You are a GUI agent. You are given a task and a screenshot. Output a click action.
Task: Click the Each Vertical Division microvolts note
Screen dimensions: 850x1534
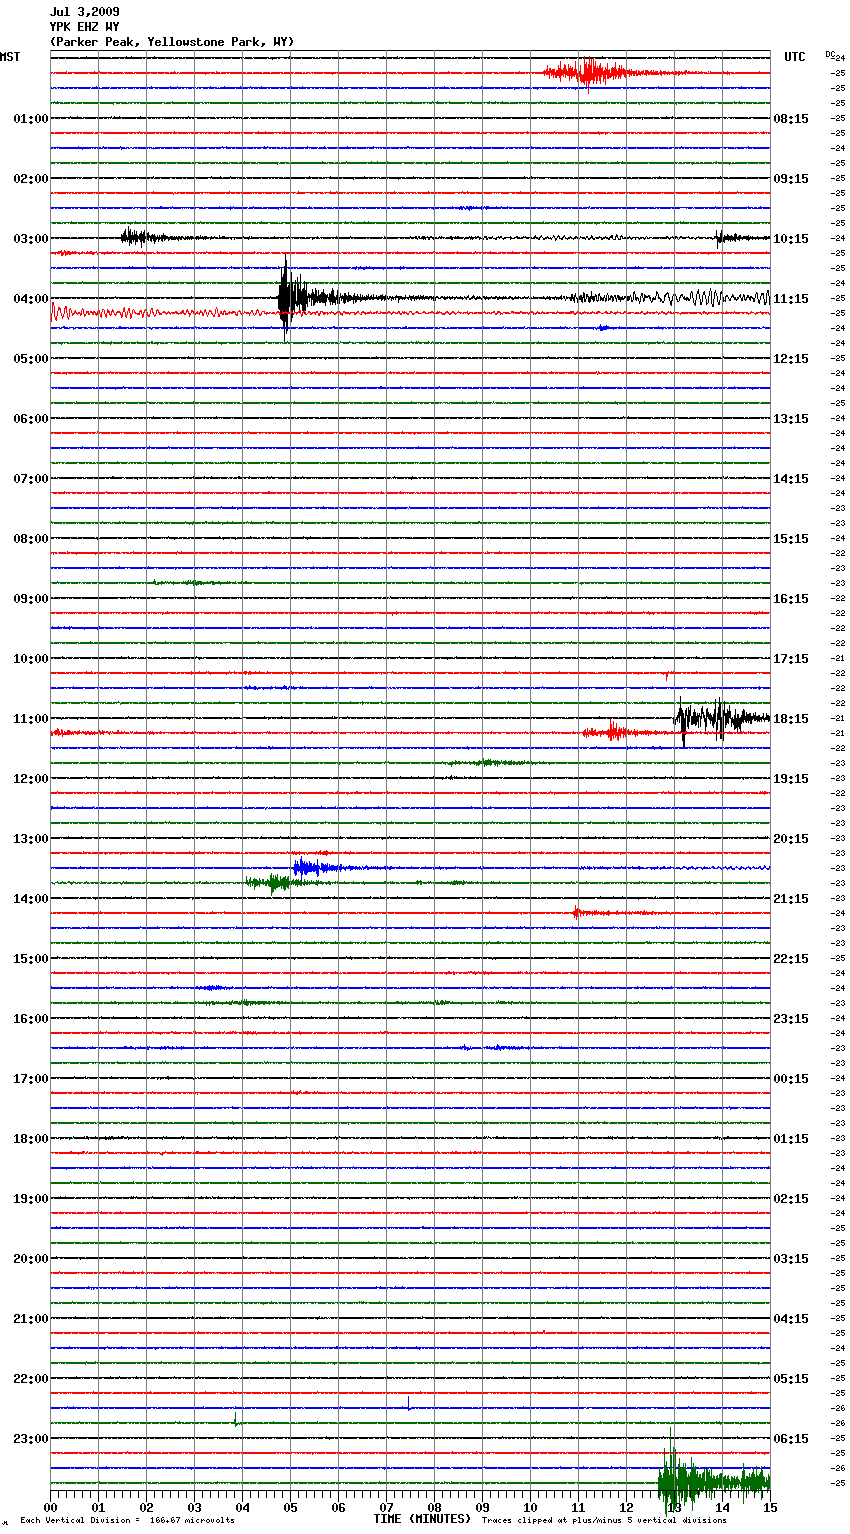coord(128,1520)
